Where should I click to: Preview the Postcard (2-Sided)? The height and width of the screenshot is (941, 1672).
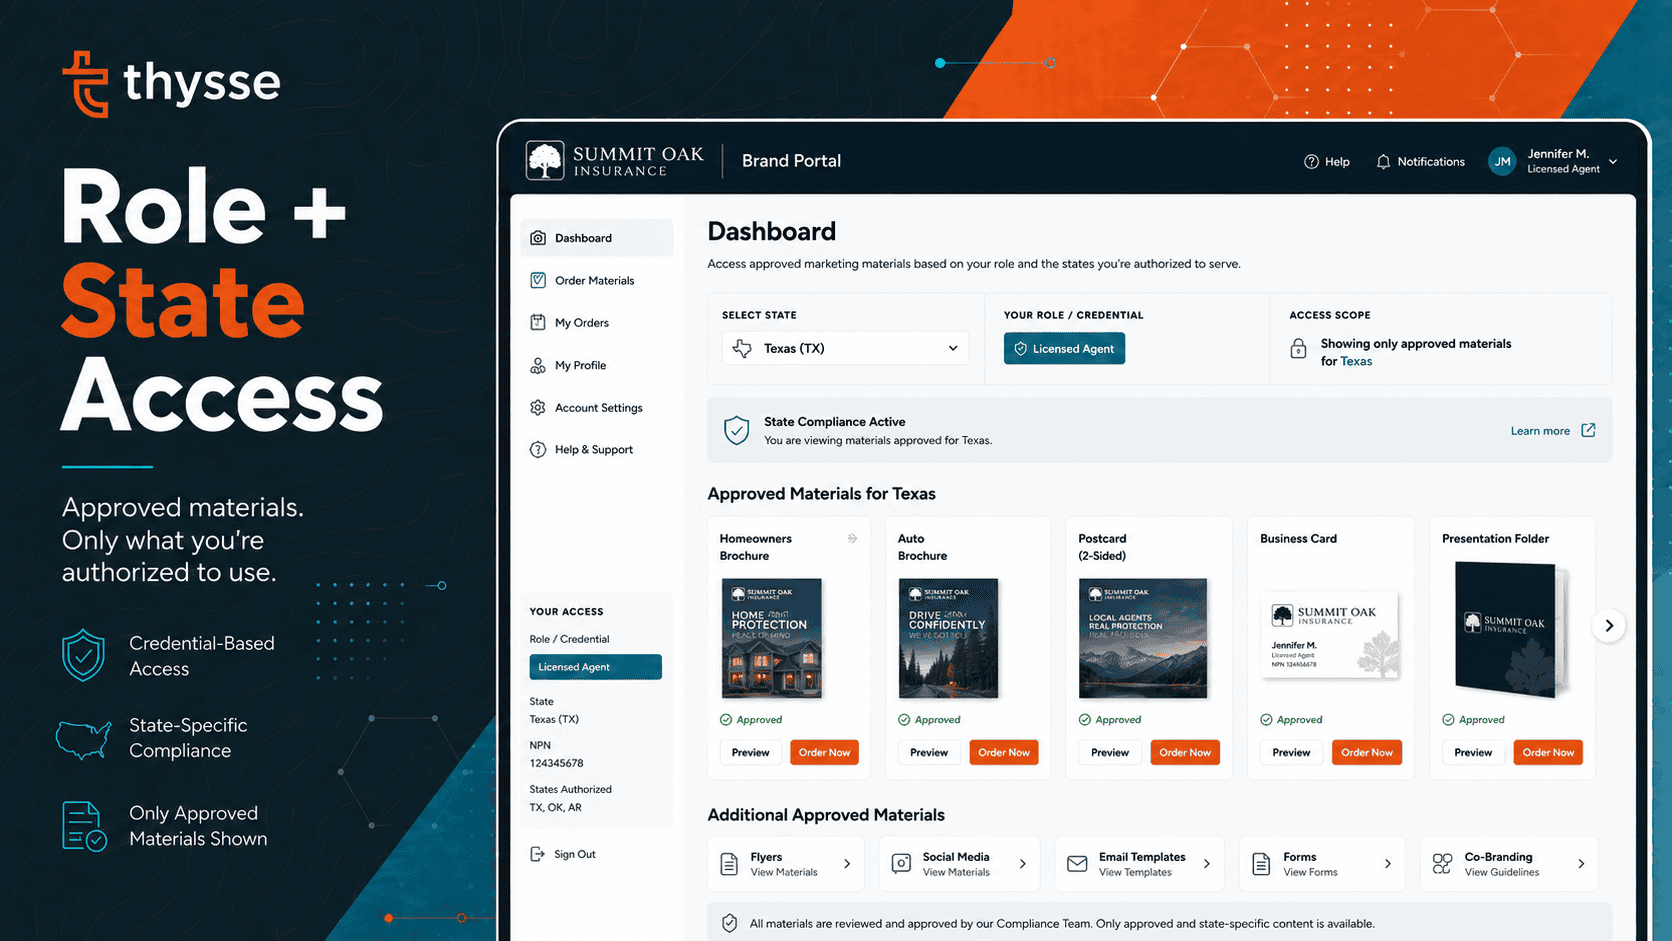click(x=1110, y=752)
